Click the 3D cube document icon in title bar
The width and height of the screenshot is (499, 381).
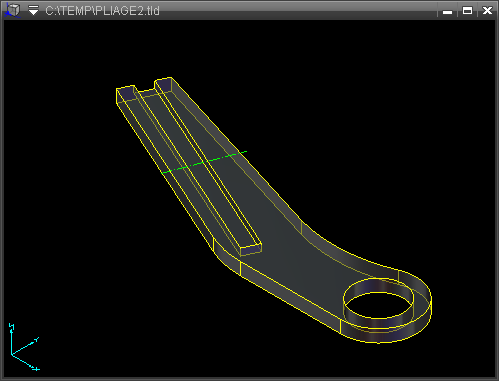coord(13,10)
